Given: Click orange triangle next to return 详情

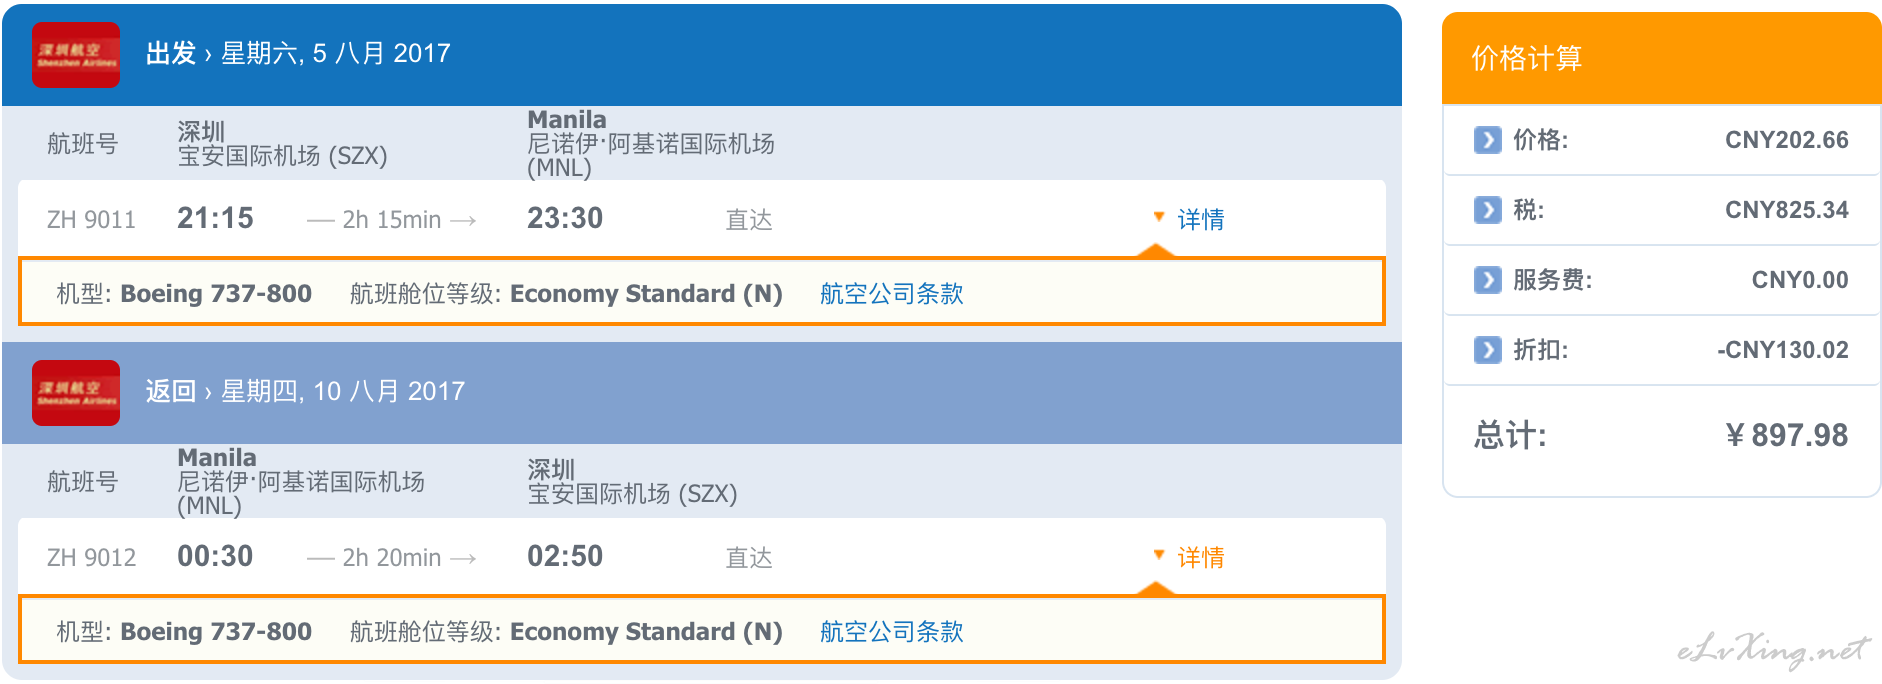Looking at the screenshot, I should [x=1159, y=554].
